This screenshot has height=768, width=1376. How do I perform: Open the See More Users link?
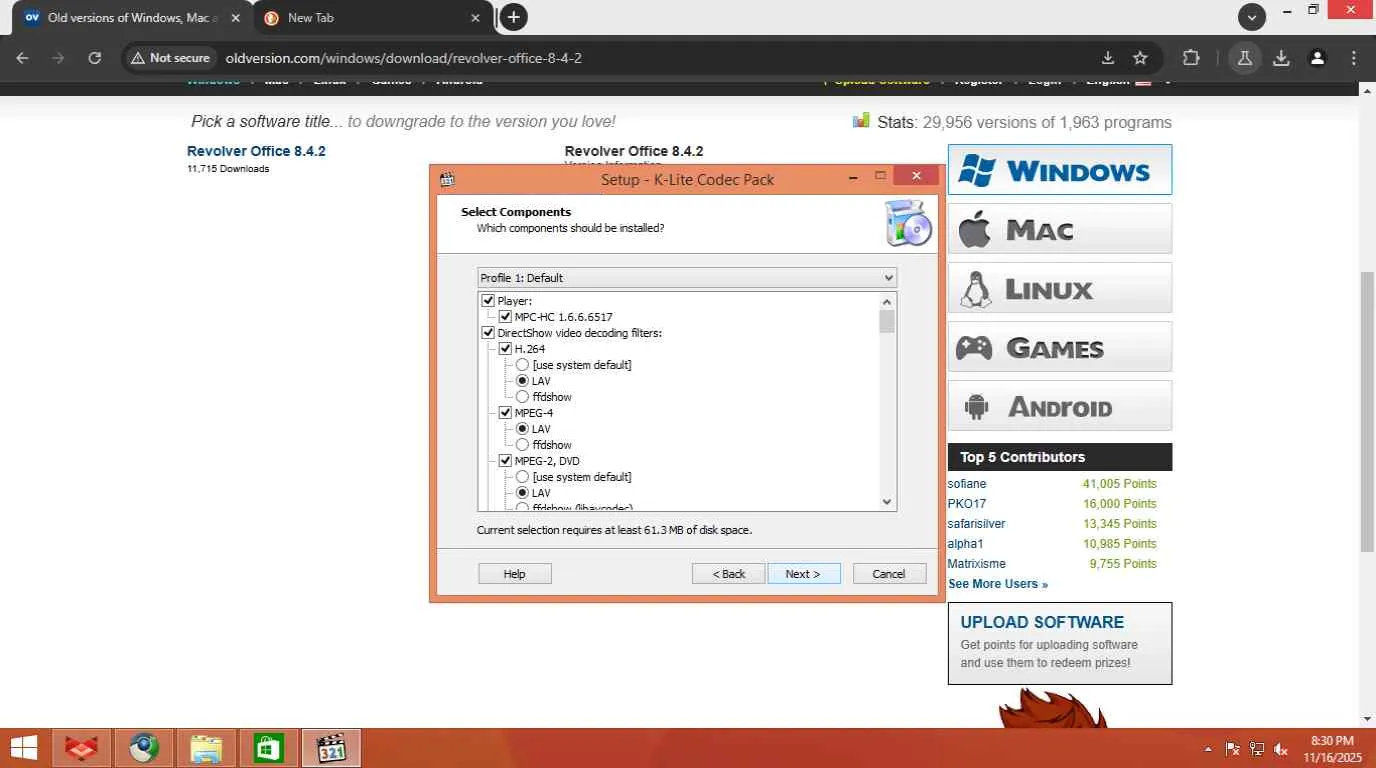[998, 584]
